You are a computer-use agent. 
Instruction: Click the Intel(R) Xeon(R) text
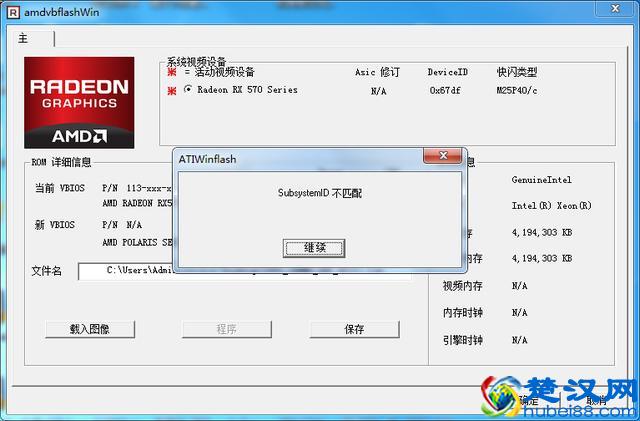click(x=551, y=206)
